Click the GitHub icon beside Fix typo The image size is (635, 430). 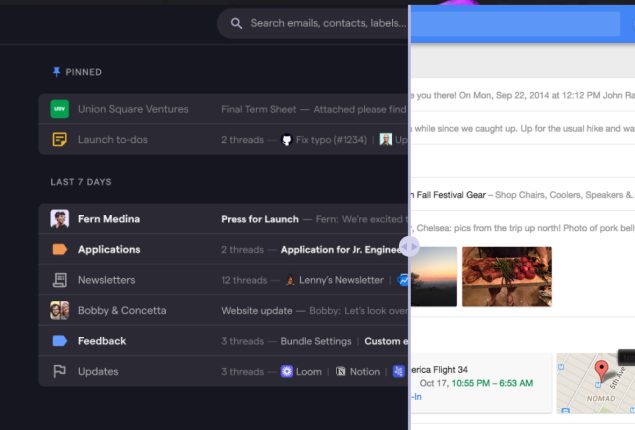pos(287,140)
